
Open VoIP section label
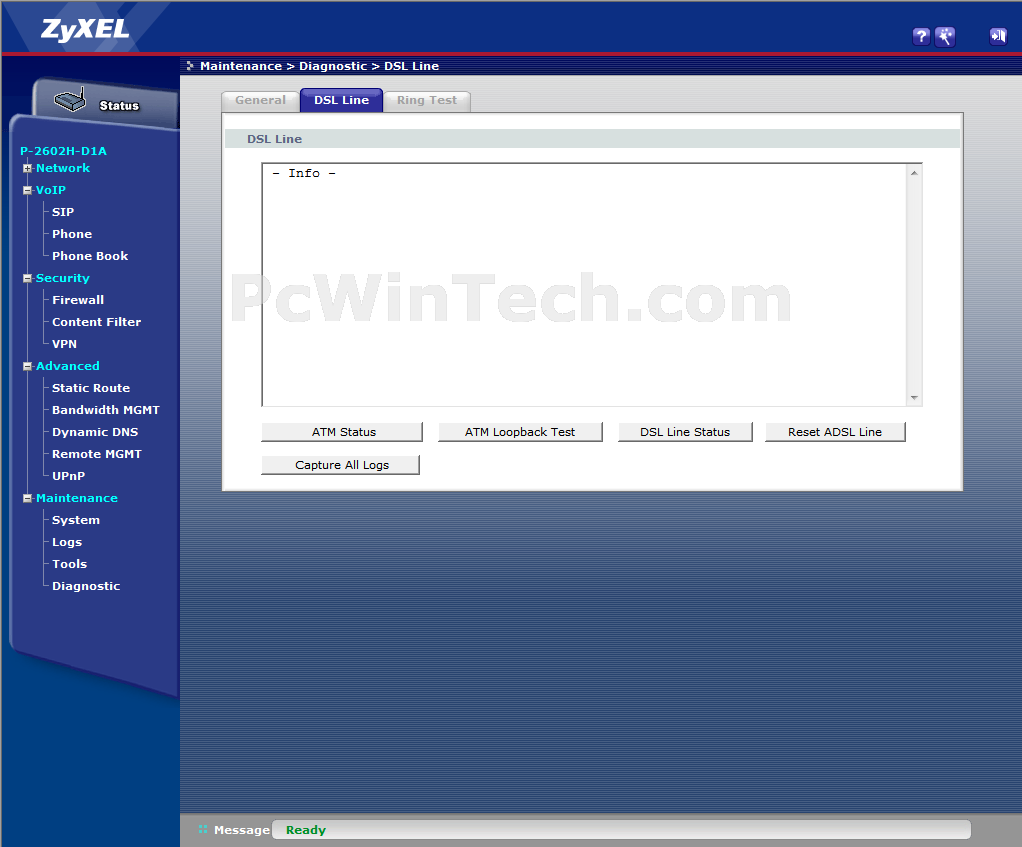[x=51, y=190]
